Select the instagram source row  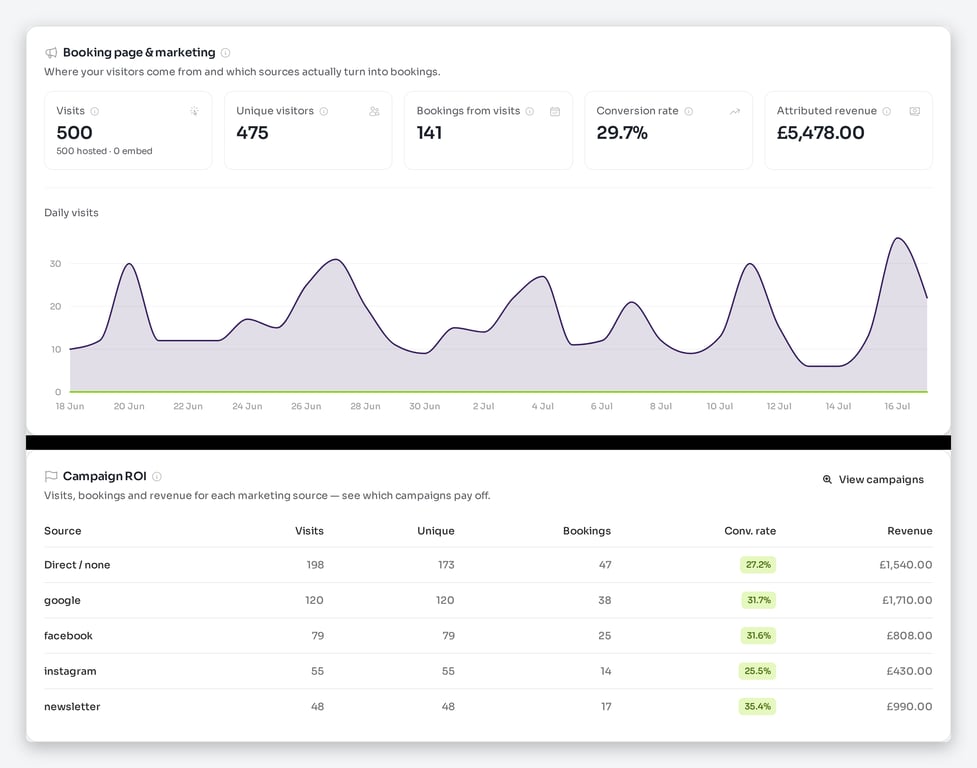click(488, 671)
